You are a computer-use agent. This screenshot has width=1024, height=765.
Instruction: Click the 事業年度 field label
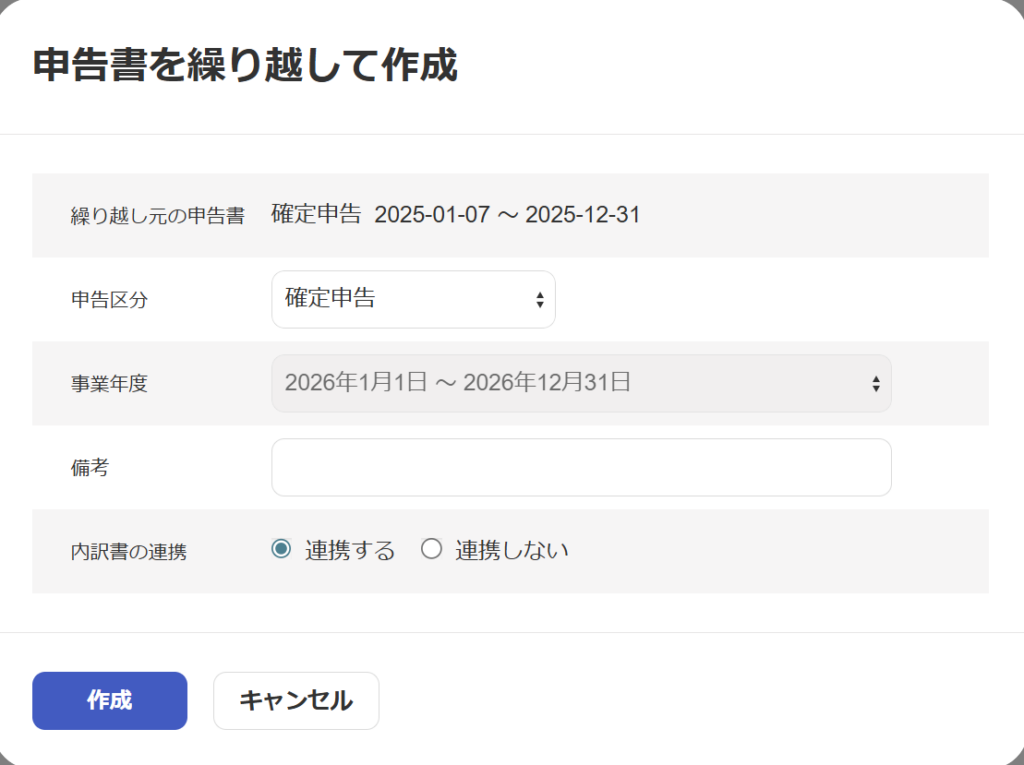tap(109, 384)
